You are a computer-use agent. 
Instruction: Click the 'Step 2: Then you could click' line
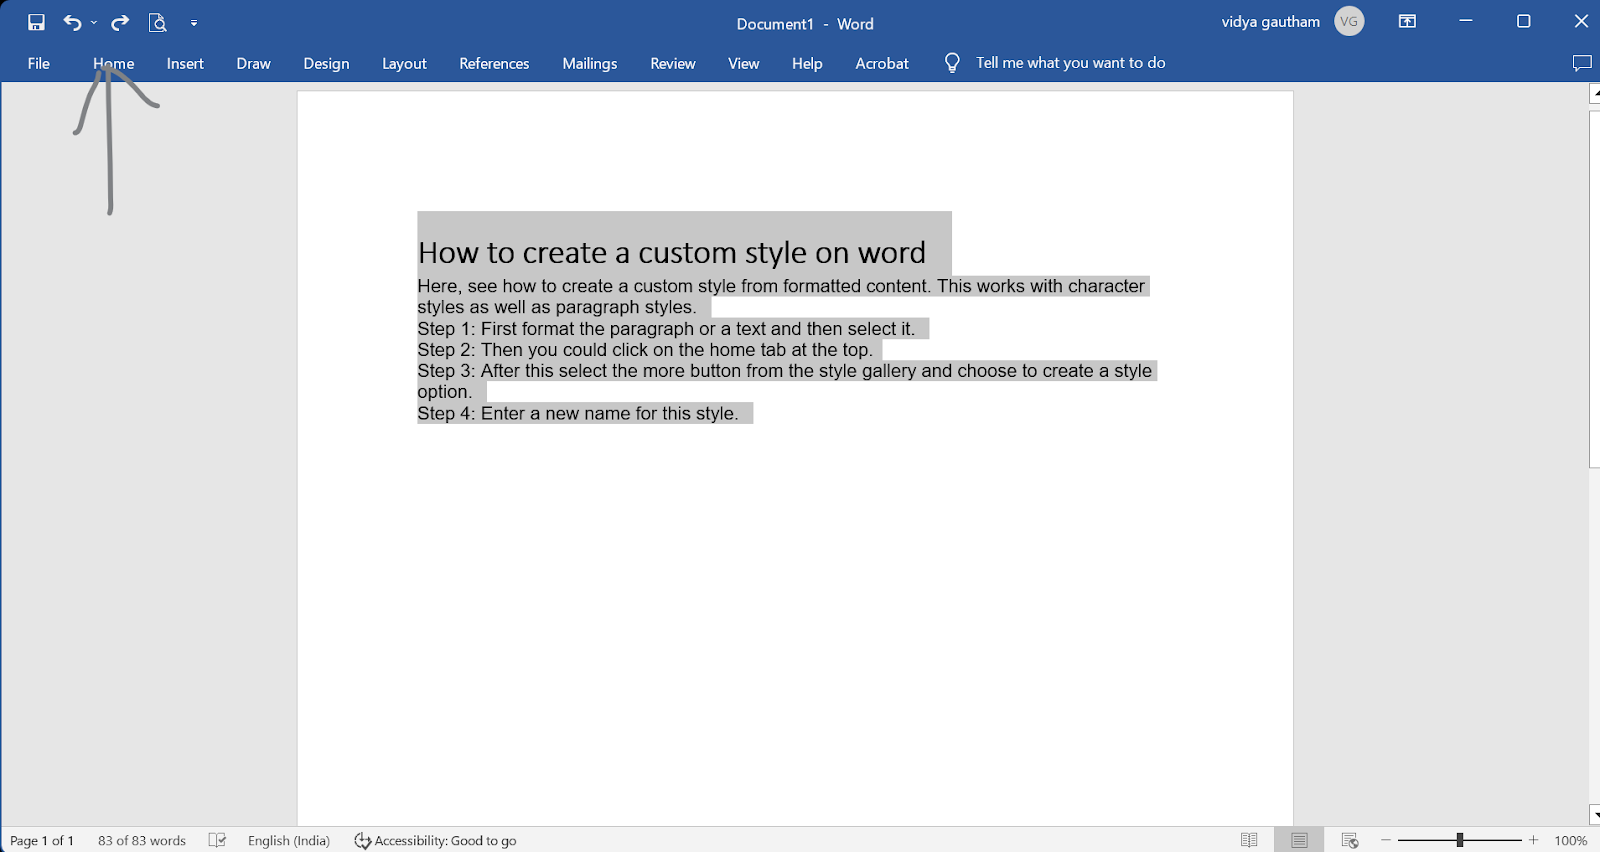[645, 350]
